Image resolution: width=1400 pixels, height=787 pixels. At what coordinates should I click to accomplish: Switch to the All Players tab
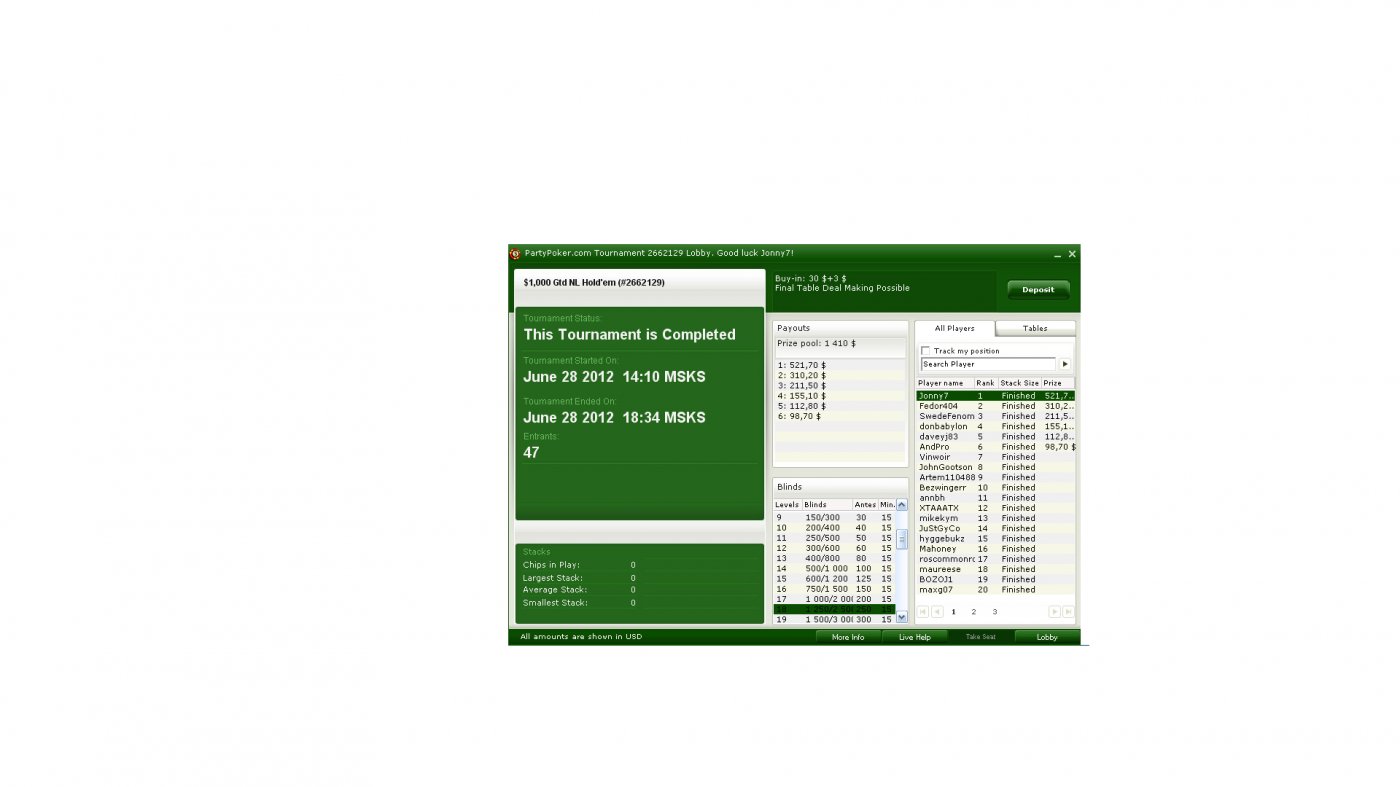(x=955, y=328)
